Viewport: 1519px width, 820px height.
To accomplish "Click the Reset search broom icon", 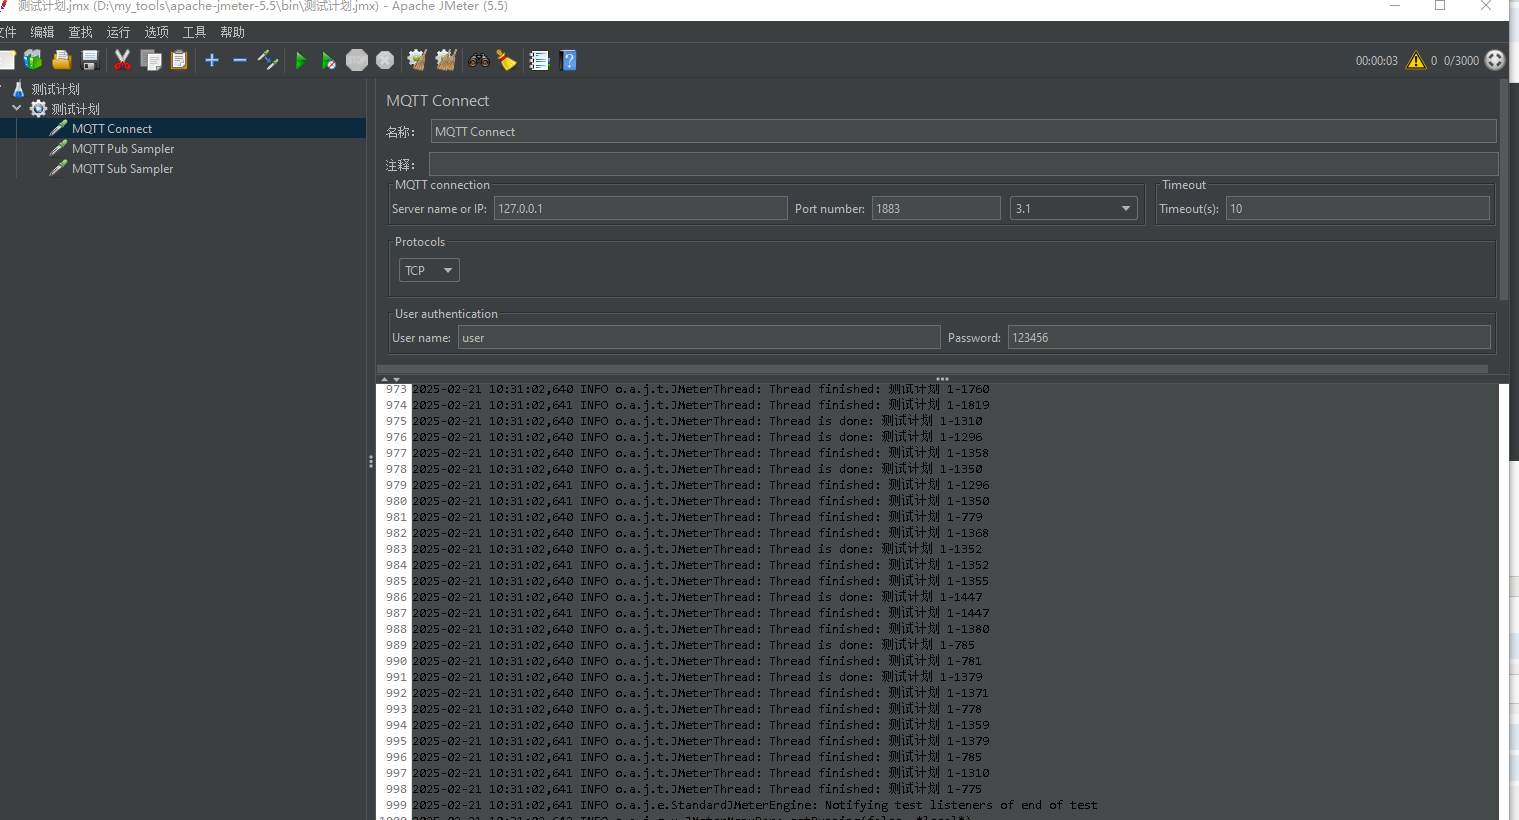I will [x=507, y=60].
